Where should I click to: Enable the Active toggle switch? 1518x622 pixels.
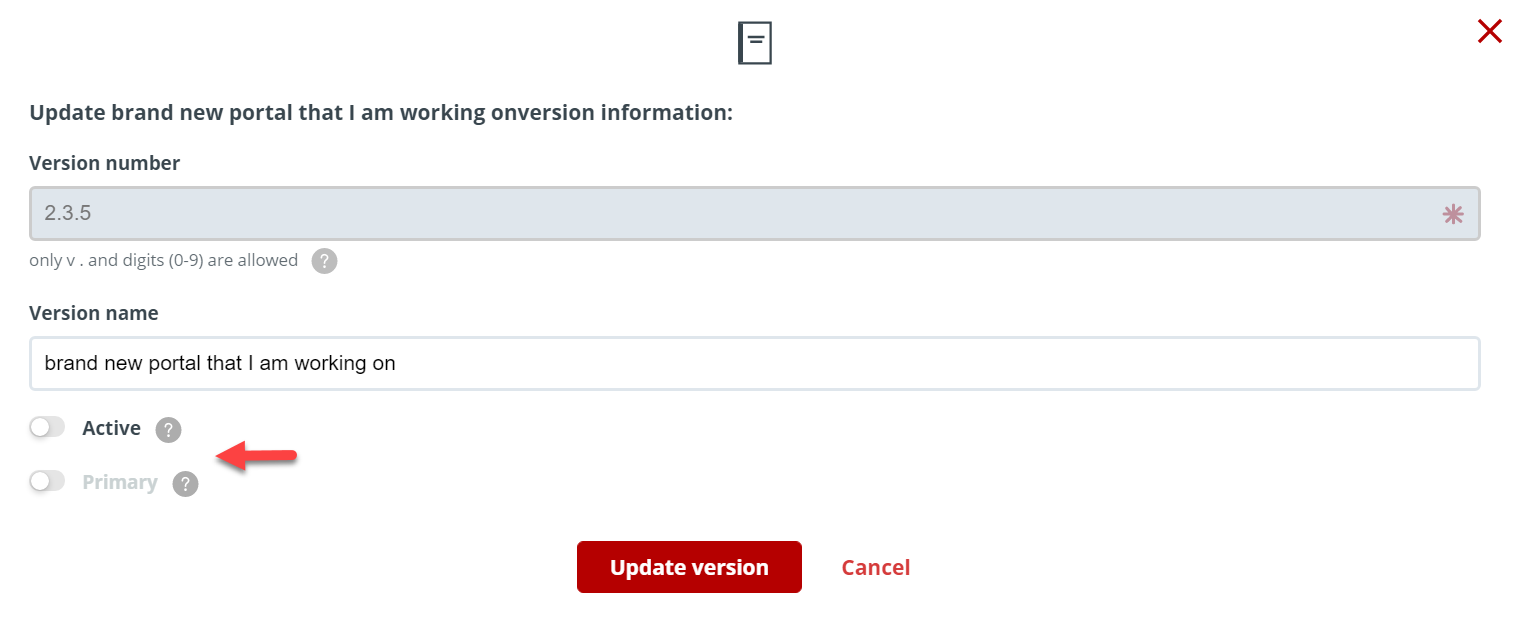(47, 428)
